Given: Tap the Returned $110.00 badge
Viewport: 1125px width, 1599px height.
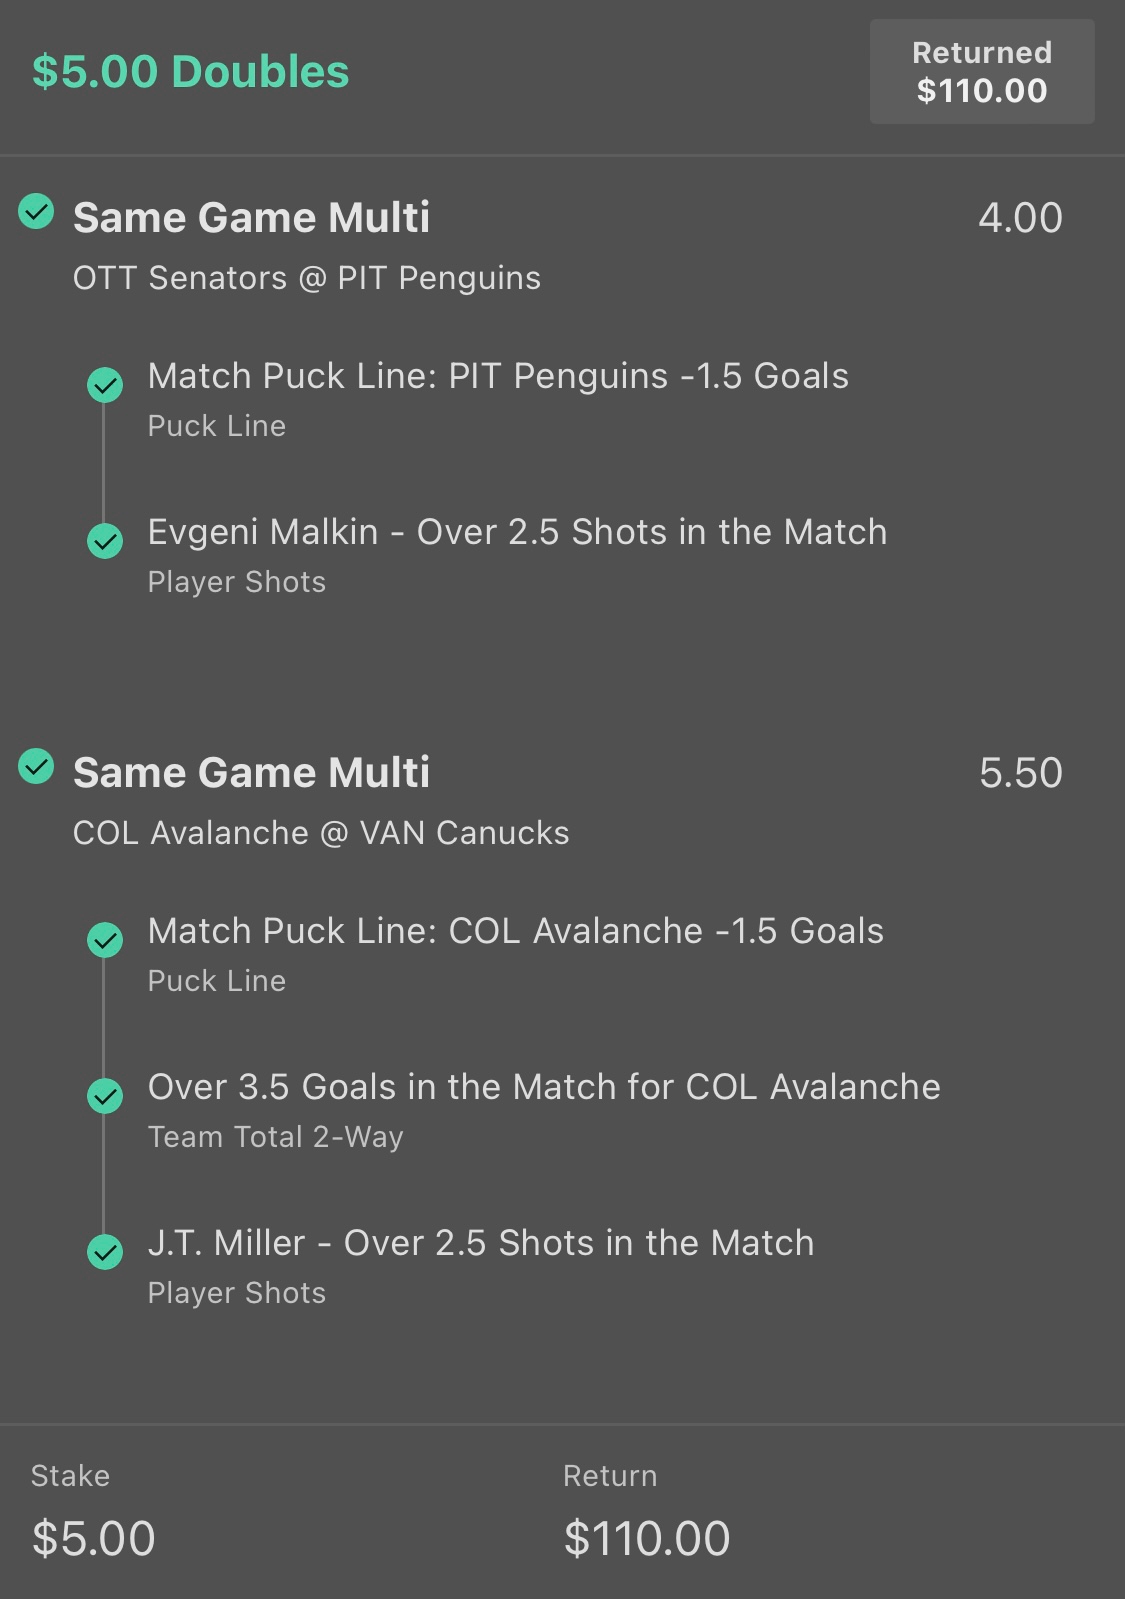Looking at the screenshot, I should click(981, 72).
